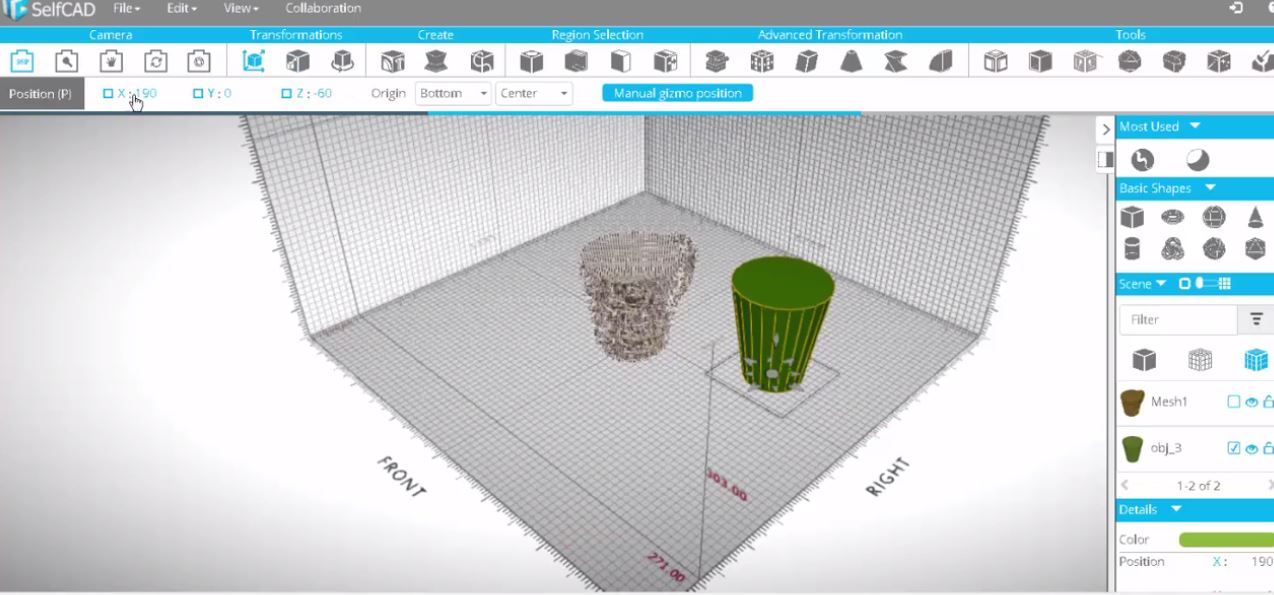Collapse the Basic Shapes section

click(x=1209, y=188)
